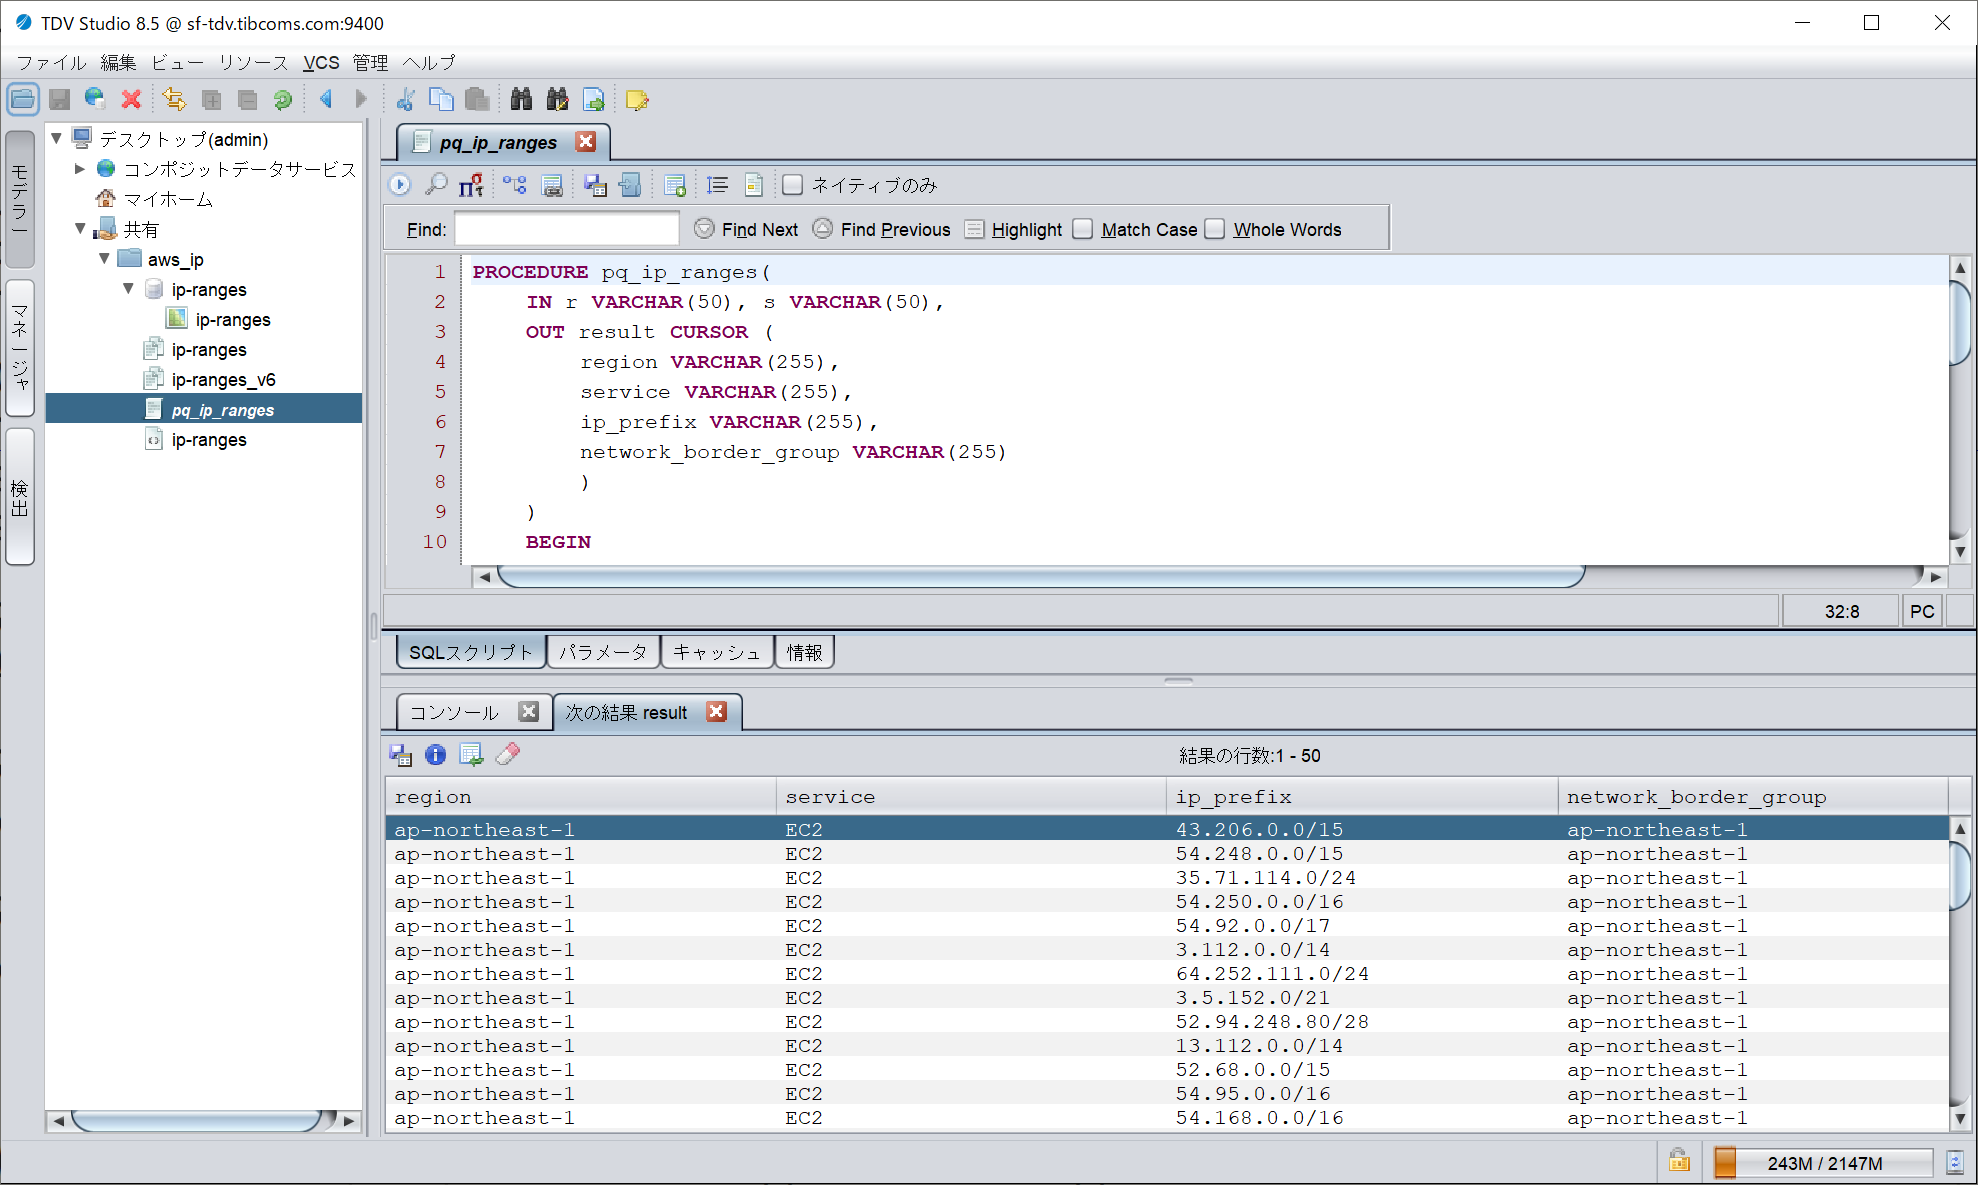Click the eraser clear results icon
Viewport: 1978px width, 1185px height.
point(508,755)
